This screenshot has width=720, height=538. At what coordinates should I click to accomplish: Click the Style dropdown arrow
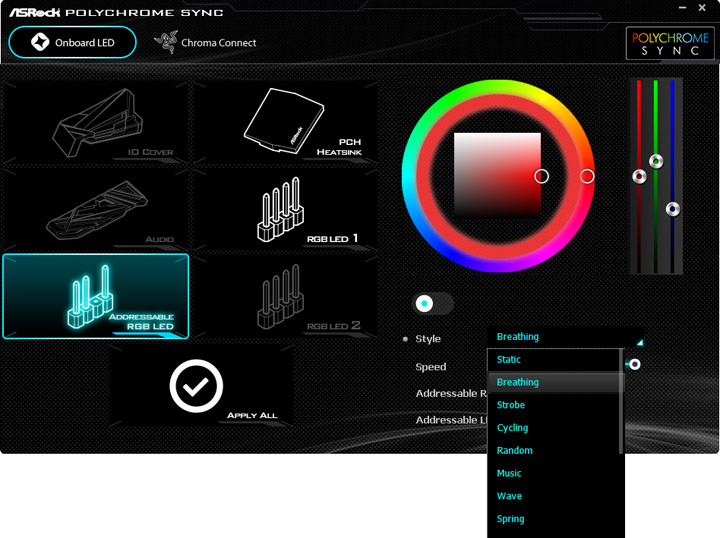click(640, 342)
